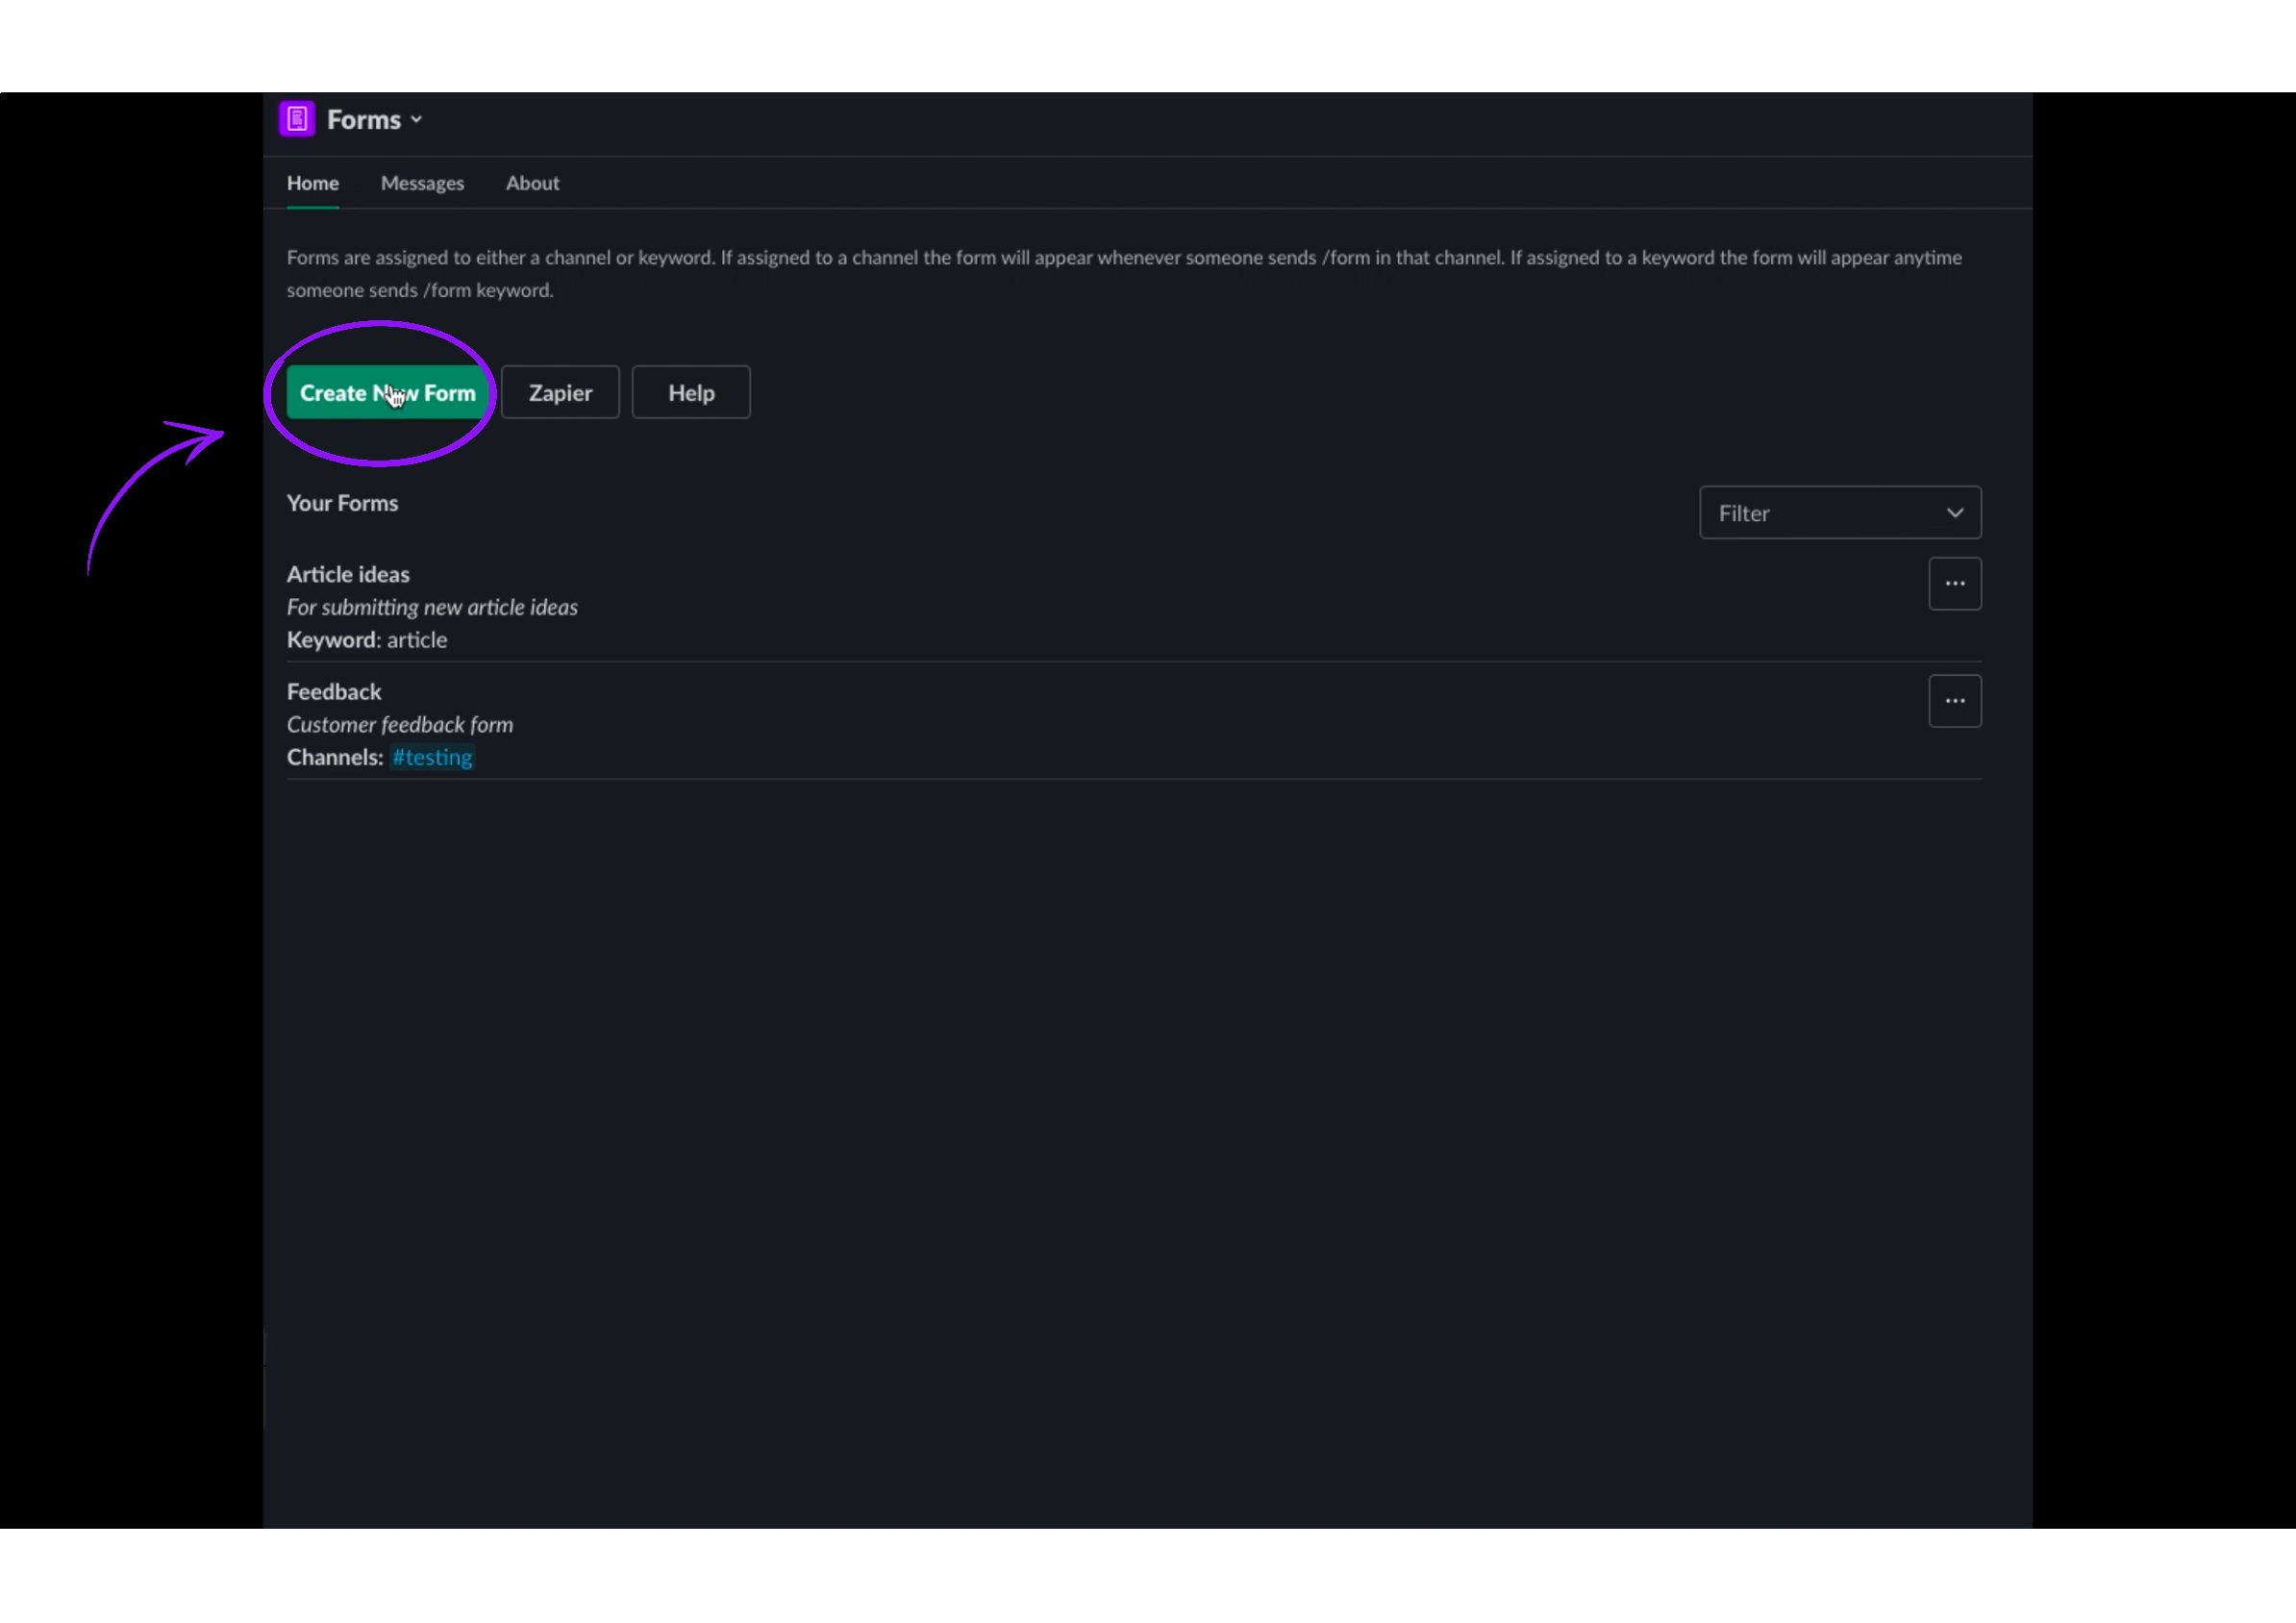Click the Zapier button
Image resolution: width=2296 pixels, height=1623 pixels.
point(560,392)
